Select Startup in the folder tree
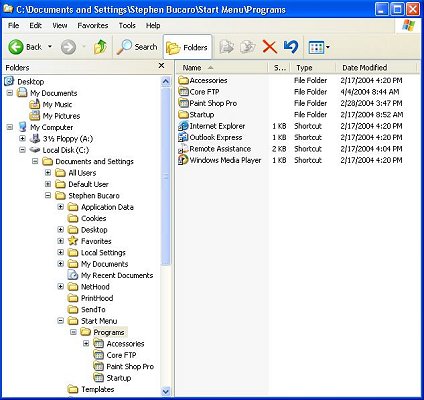The image size is (424, 400). pos(112,378)
